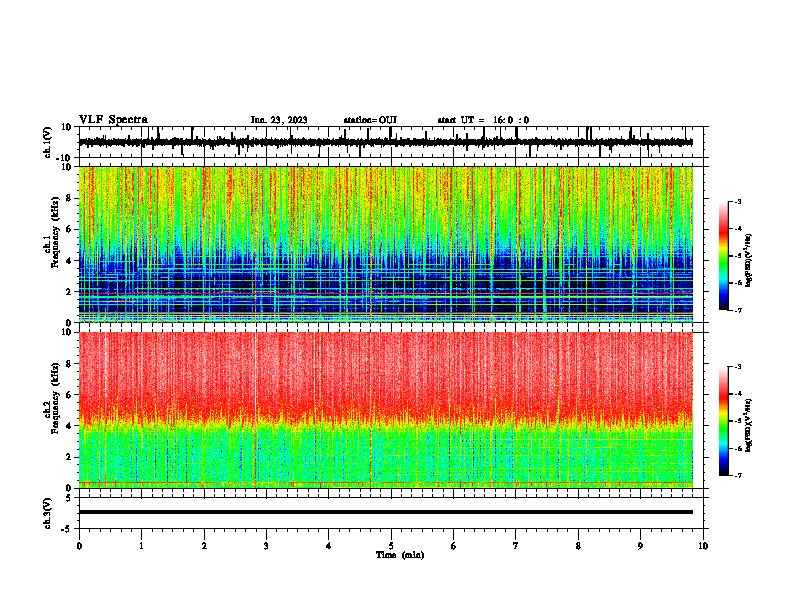This screenshot has width=792, height=612.
Task: Click the ch.1 color scale bar
Action: click(724, 256)
